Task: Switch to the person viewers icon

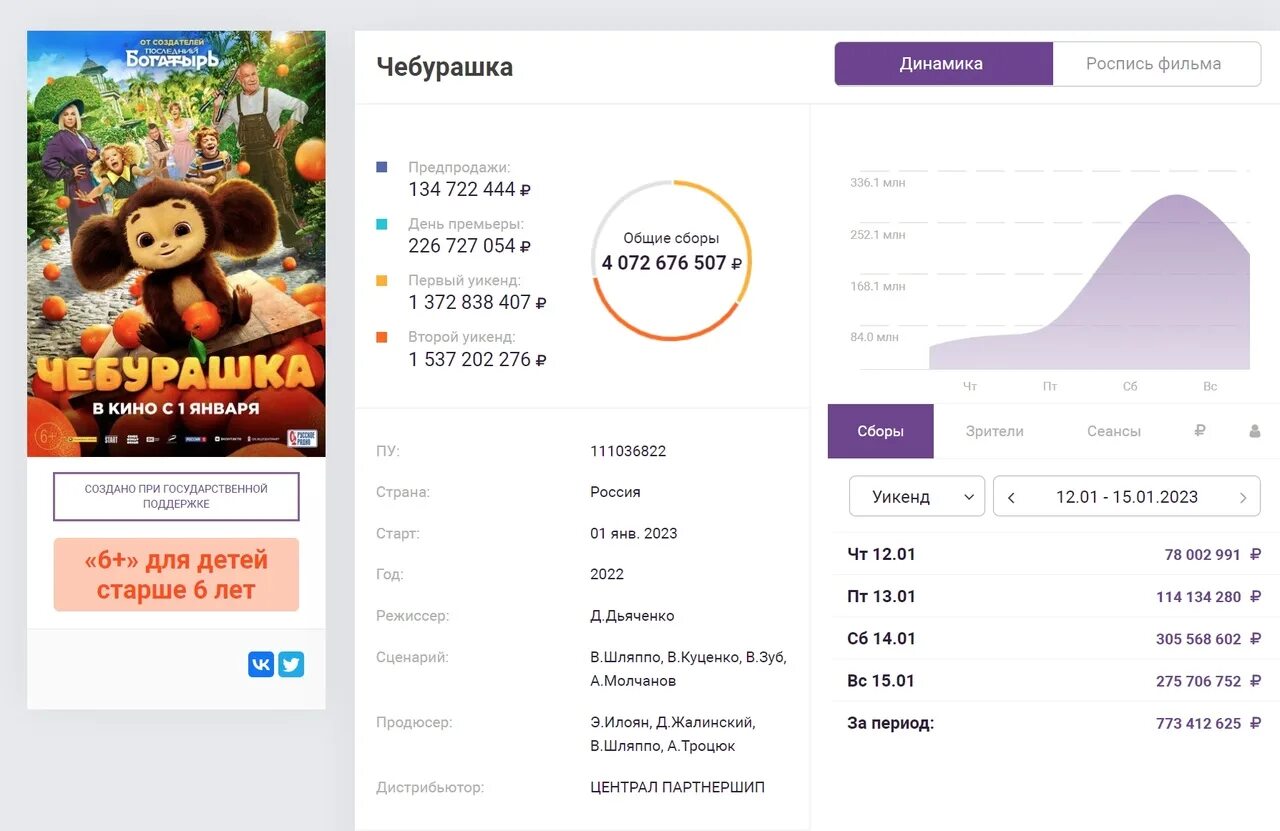Action: (x=1254, y=431)
